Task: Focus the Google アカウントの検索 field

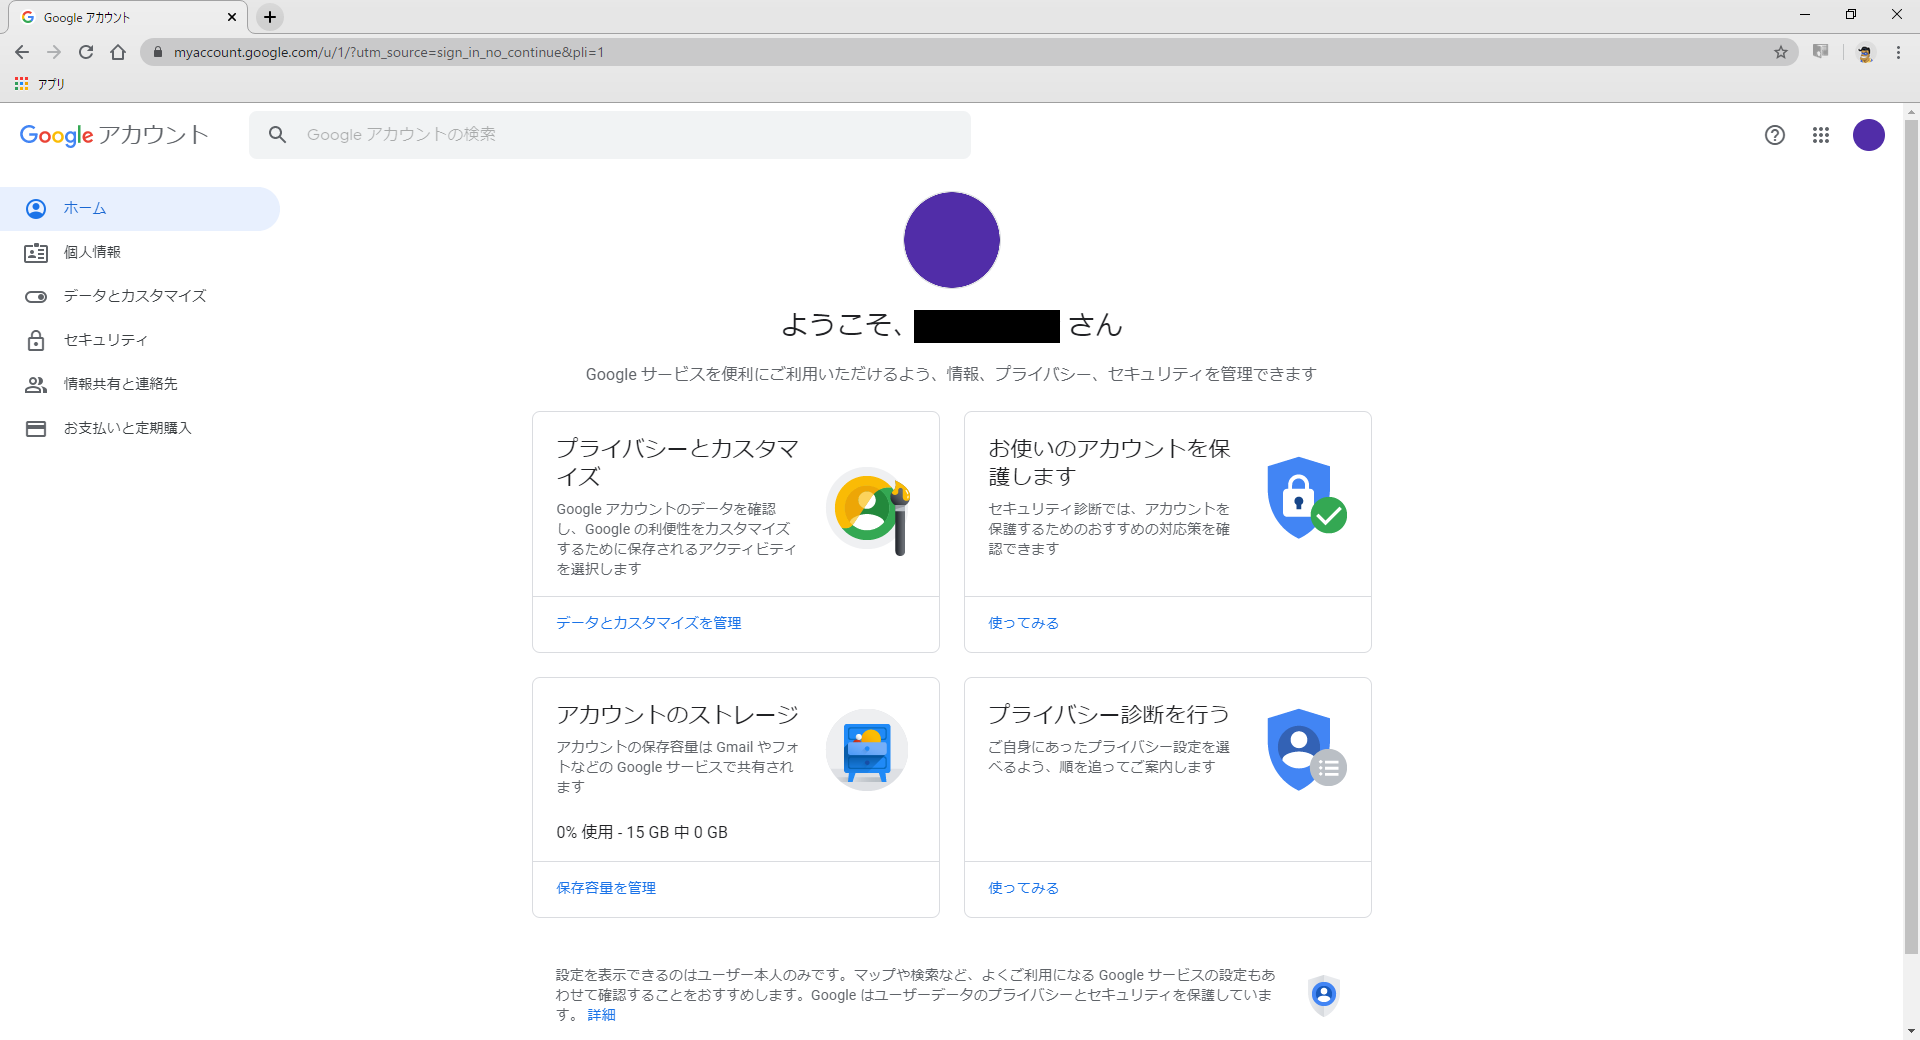Action: (610, 134)
